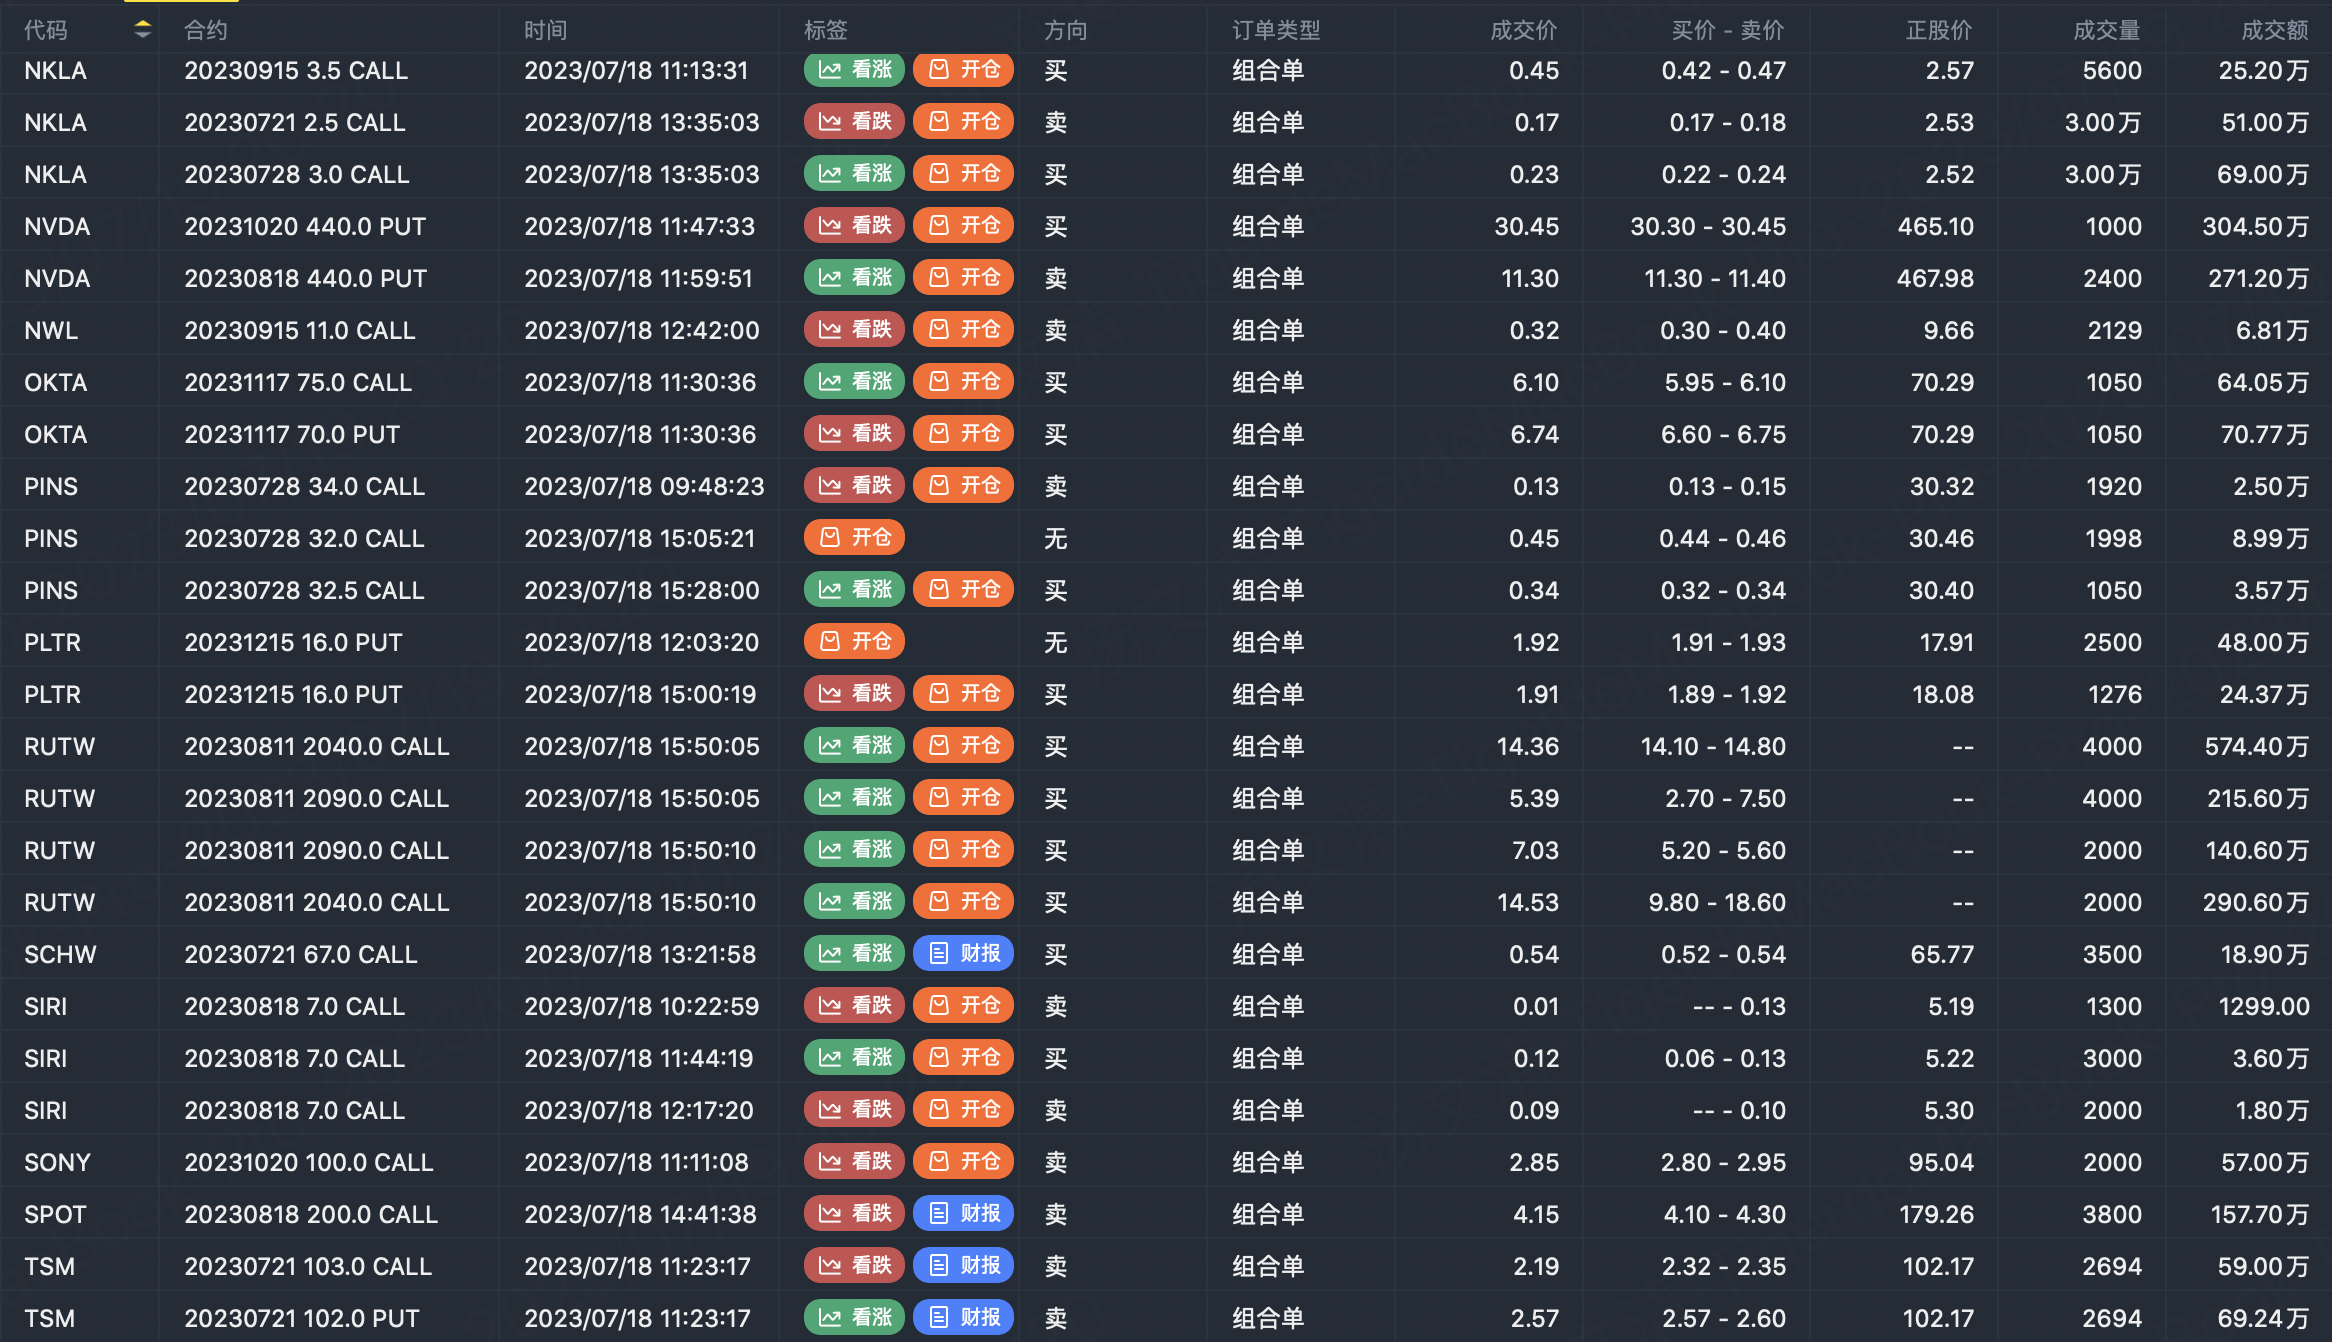Open the SIRI 10:22:59 row ticker

click(46, 1007)
